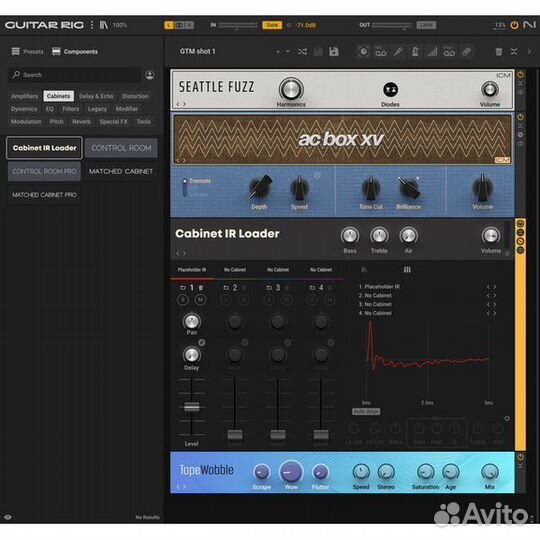Viewport: 540px width, 540px height.
Task: Open the folder icon for IR slot 4
Action: click(x=312, y=288)
